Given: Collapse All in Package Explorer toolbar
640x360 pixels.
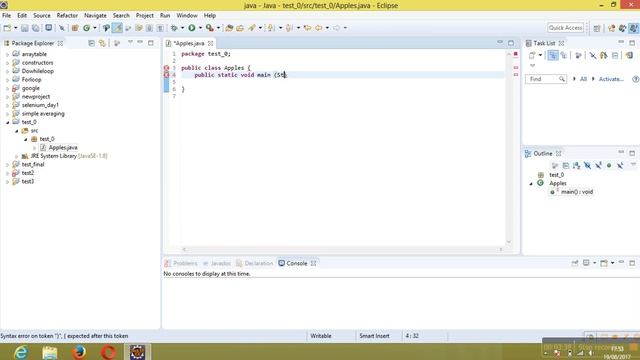Looking at the screenshot, I should pos(91,43).
